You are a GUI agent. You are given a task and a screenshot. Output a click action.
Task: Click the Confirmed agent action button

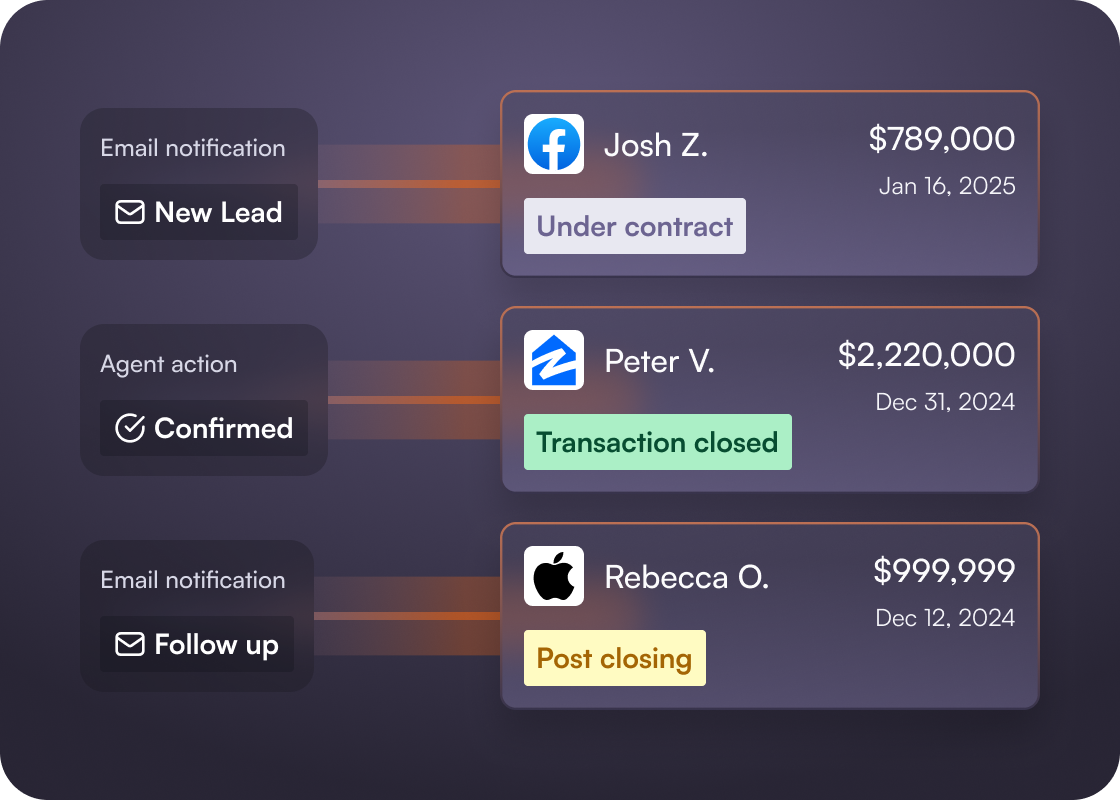[x=204, y=428]
